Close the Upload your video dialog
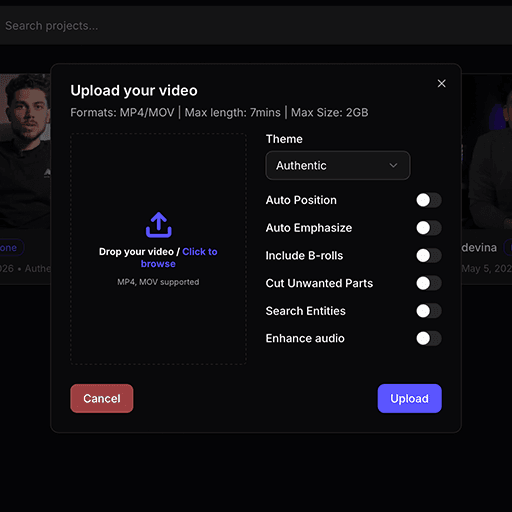 442,83
